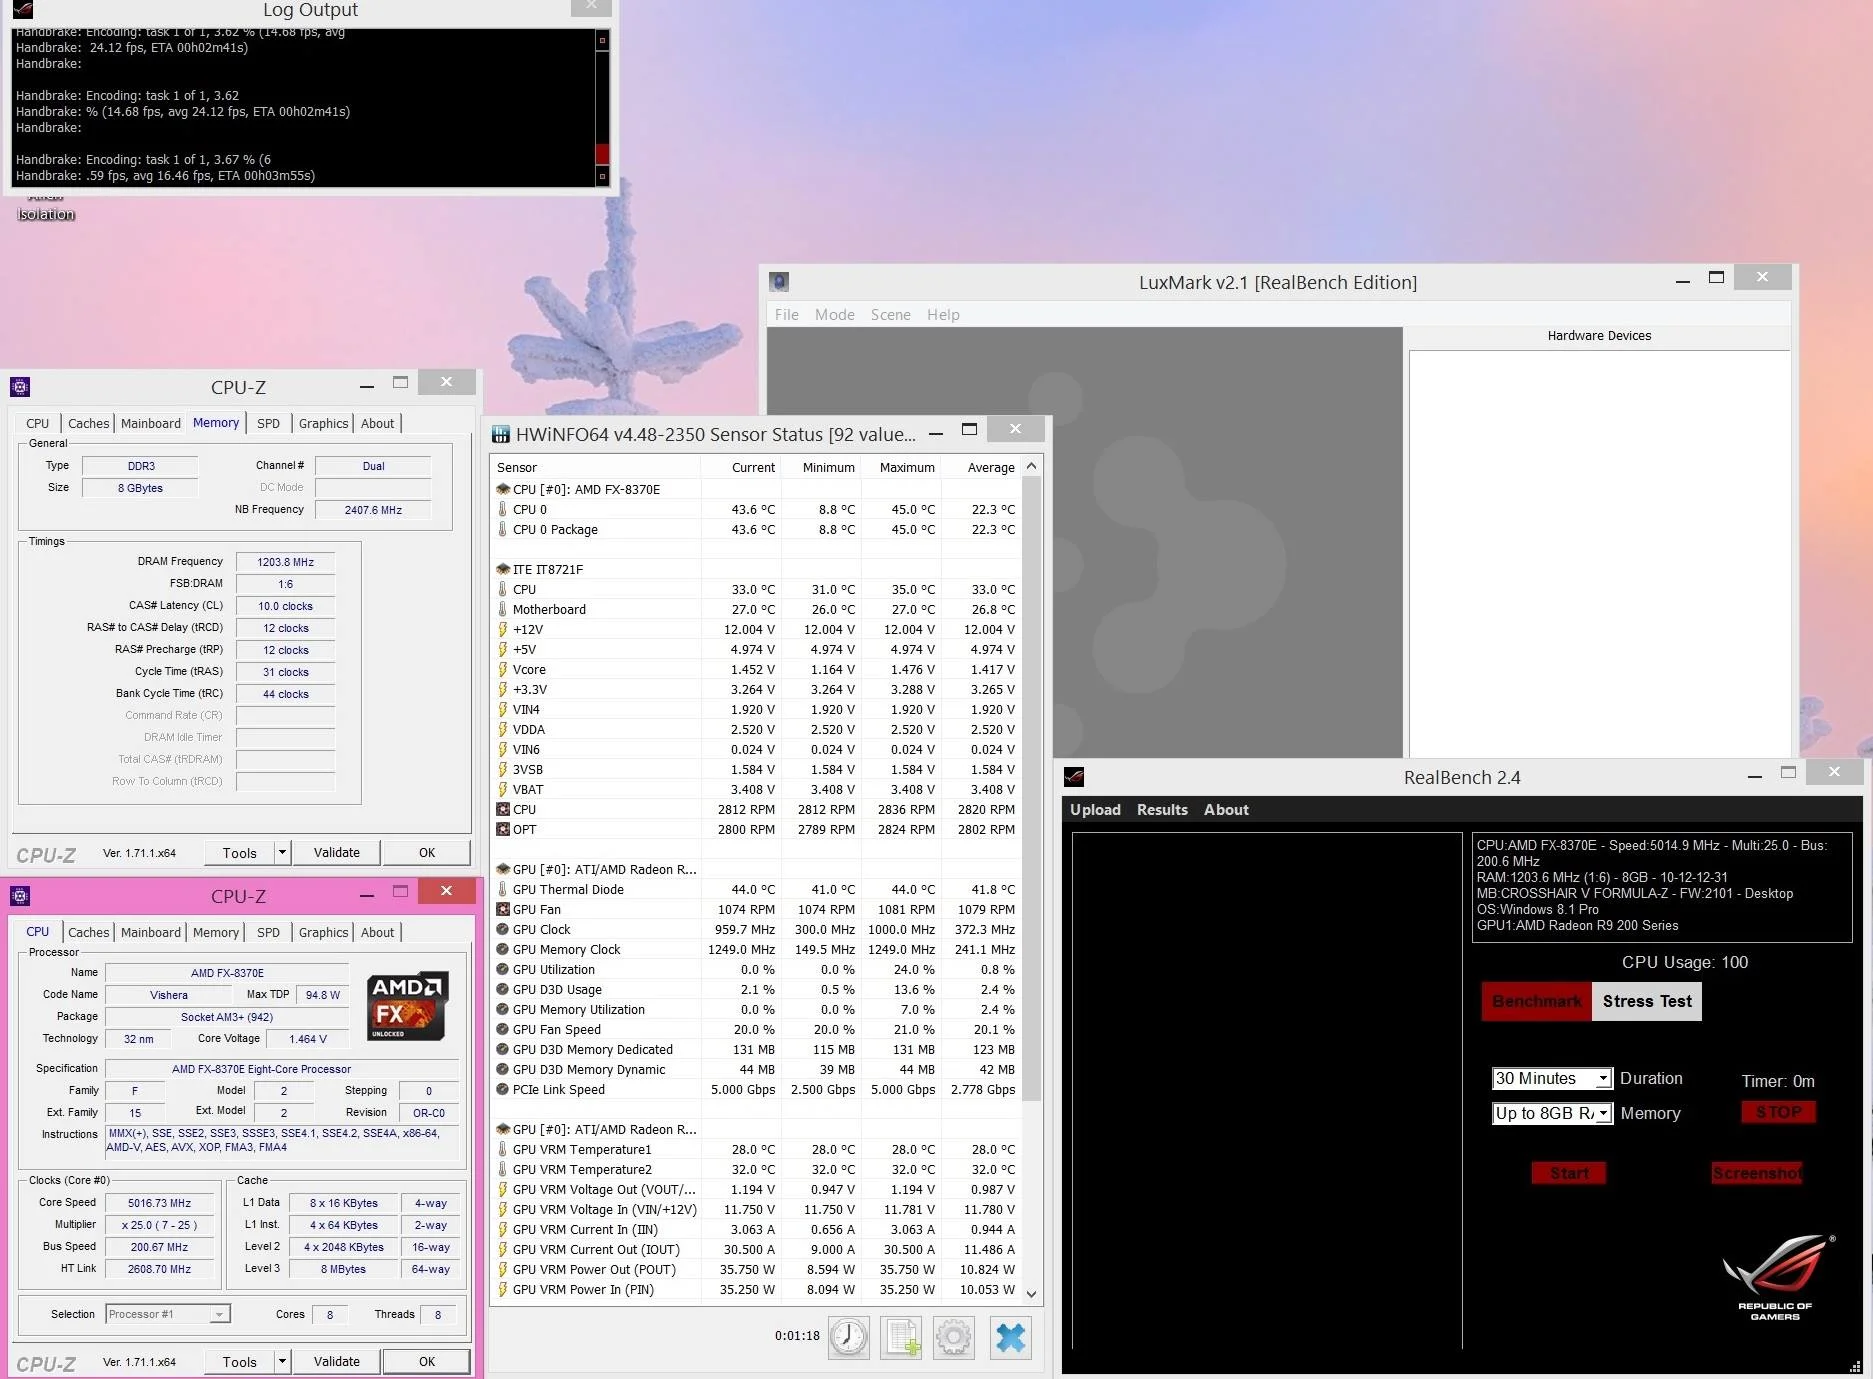Click the lower CPU-Z window title icon

point(19,896)
